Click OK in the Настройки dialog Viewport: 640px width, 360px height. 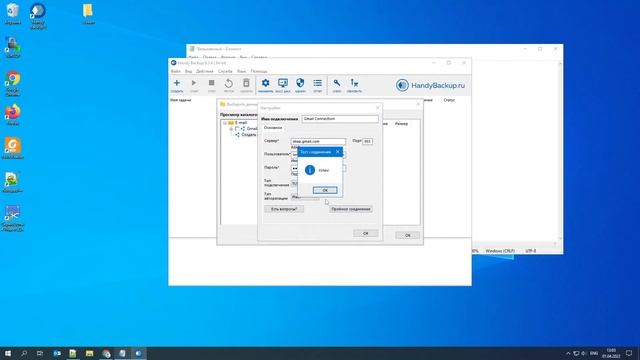(365, 233)
